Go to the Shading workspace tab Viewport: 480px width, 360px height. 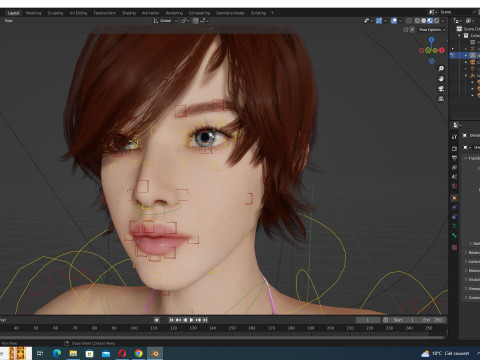click(x=129, y=13)
